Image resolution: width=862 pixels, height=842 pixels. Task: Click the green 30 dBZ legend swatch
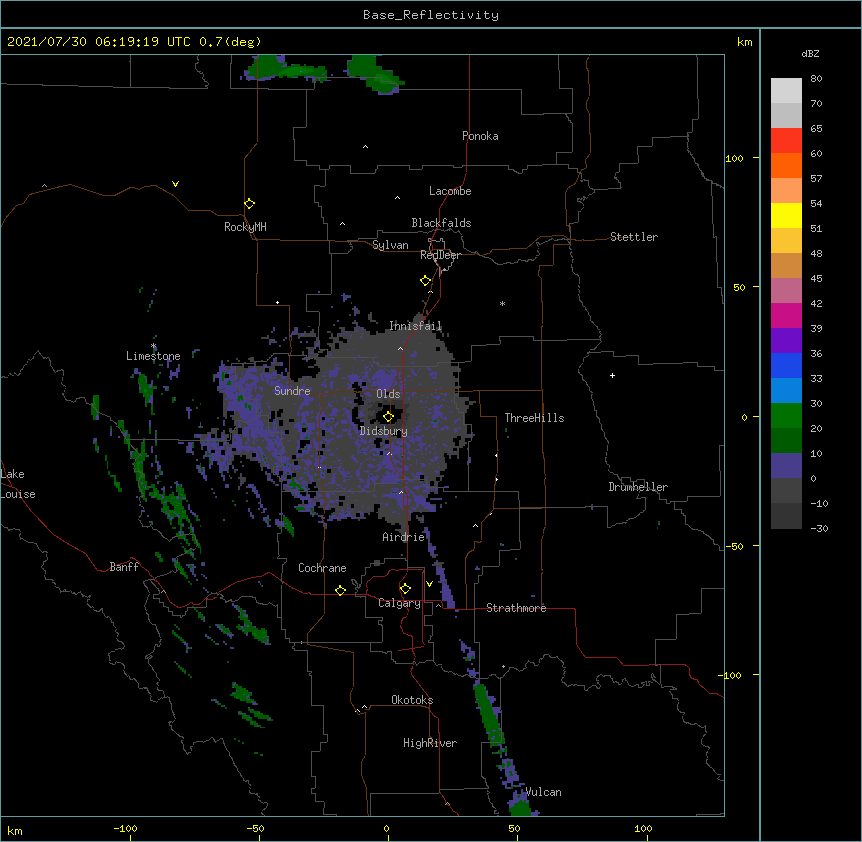coord(786,416)
